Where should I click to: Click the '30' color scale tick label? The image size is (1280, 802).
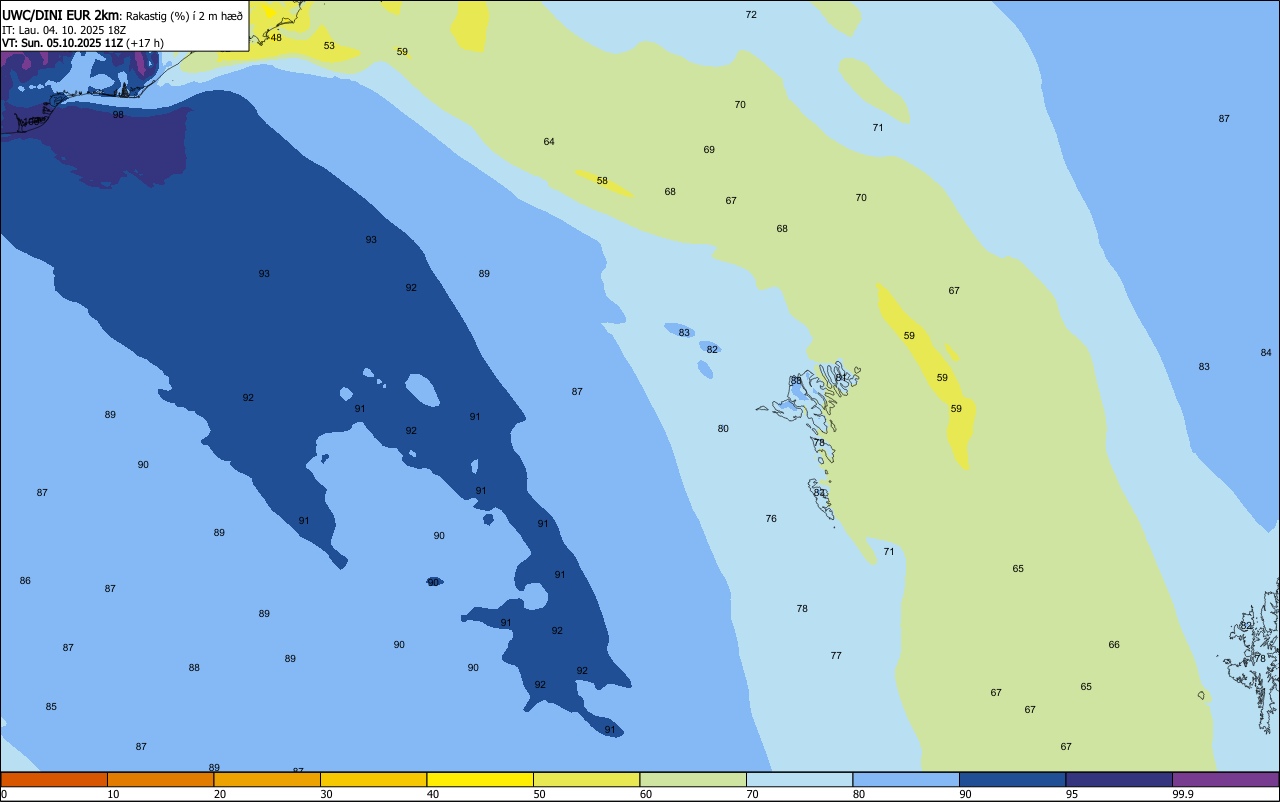point(326,794)
